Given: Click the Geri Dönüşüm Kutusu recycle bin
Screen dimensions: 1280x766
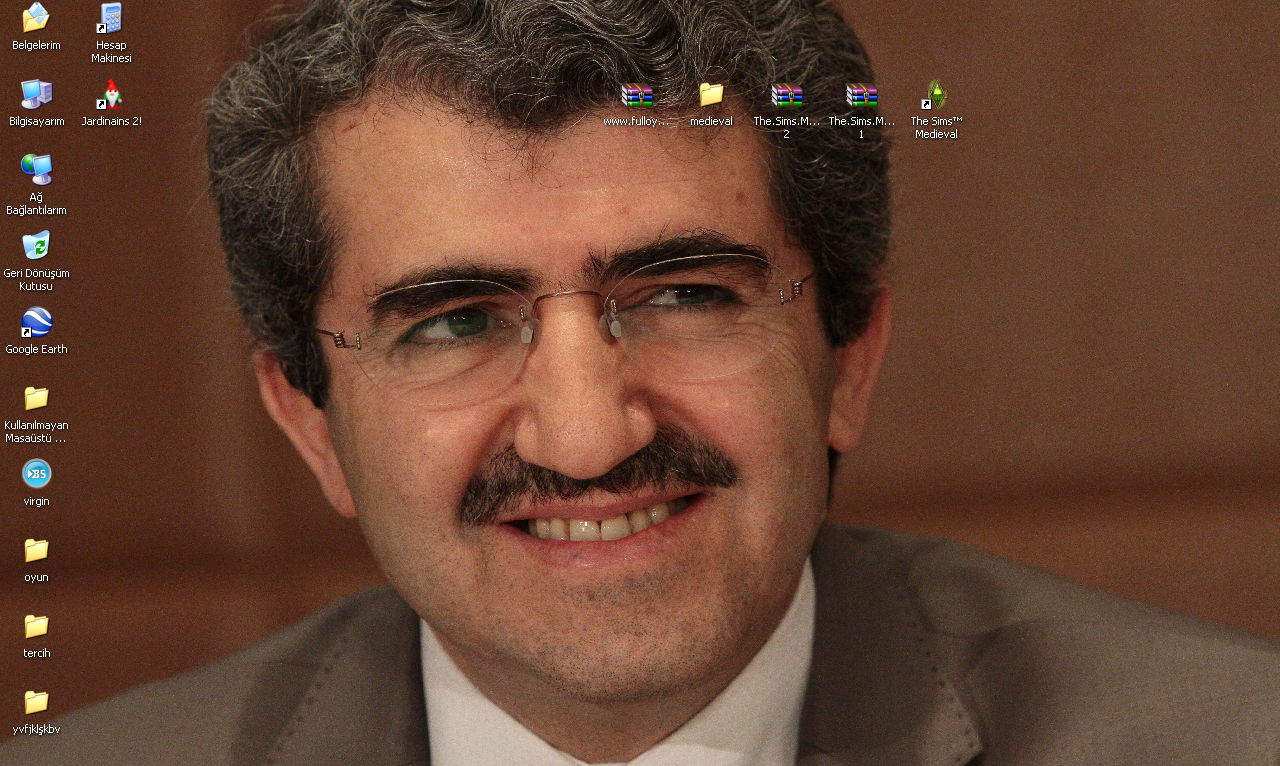Looking at the screenshot, I should coord(36,245).
